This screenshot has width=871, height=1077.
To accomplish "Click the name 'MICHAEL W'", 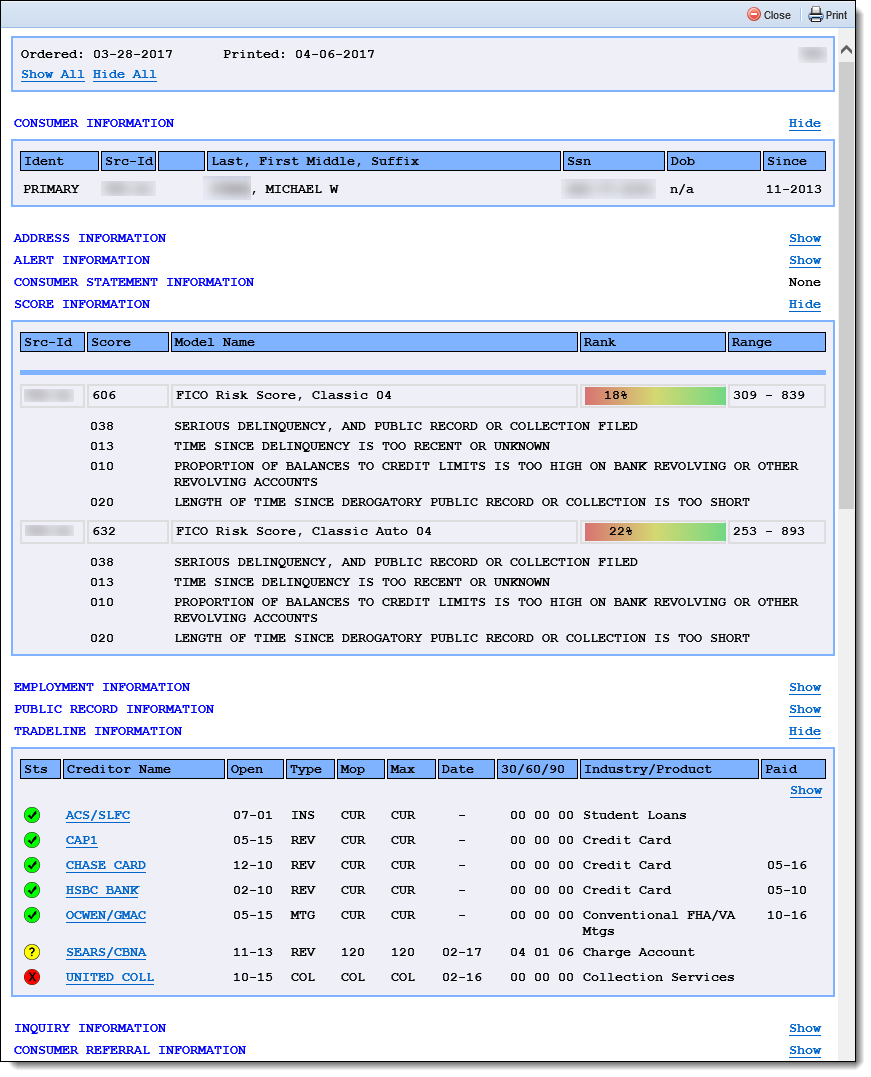I will pyautogui.click(x=302, y=190).
